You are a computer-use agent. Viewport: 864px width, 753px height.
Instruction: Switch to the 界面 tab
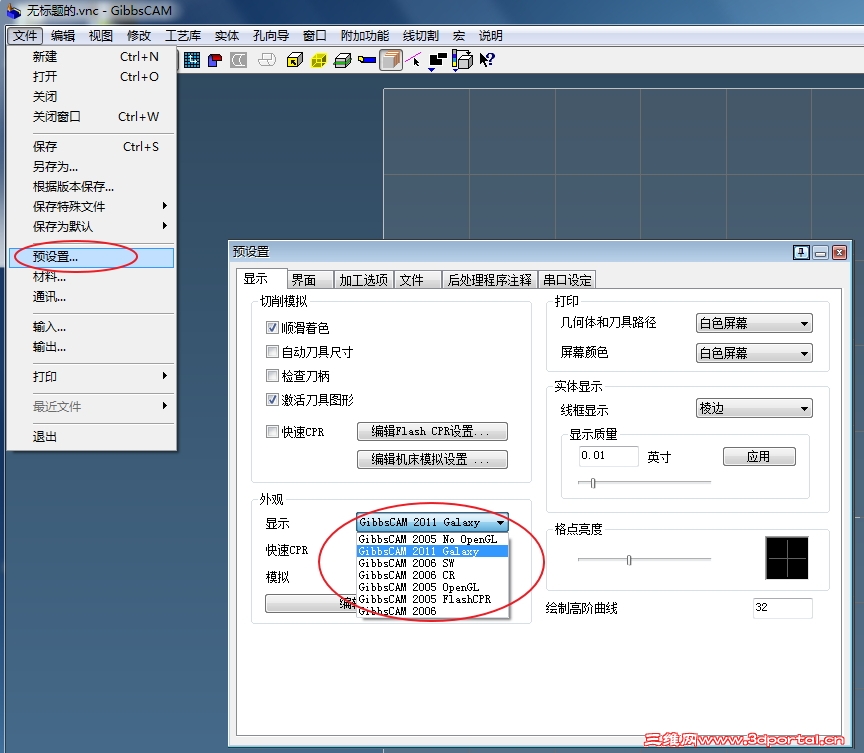pos(310,280)
